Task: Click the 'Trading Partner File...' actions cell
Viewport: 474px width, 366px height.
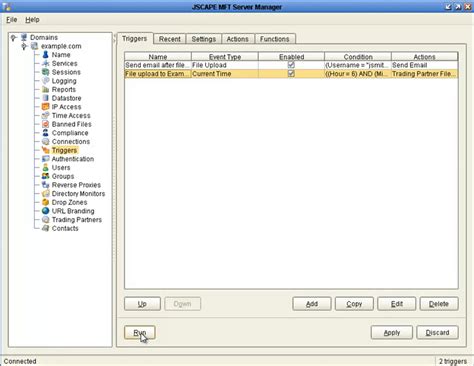Action: 425,74
